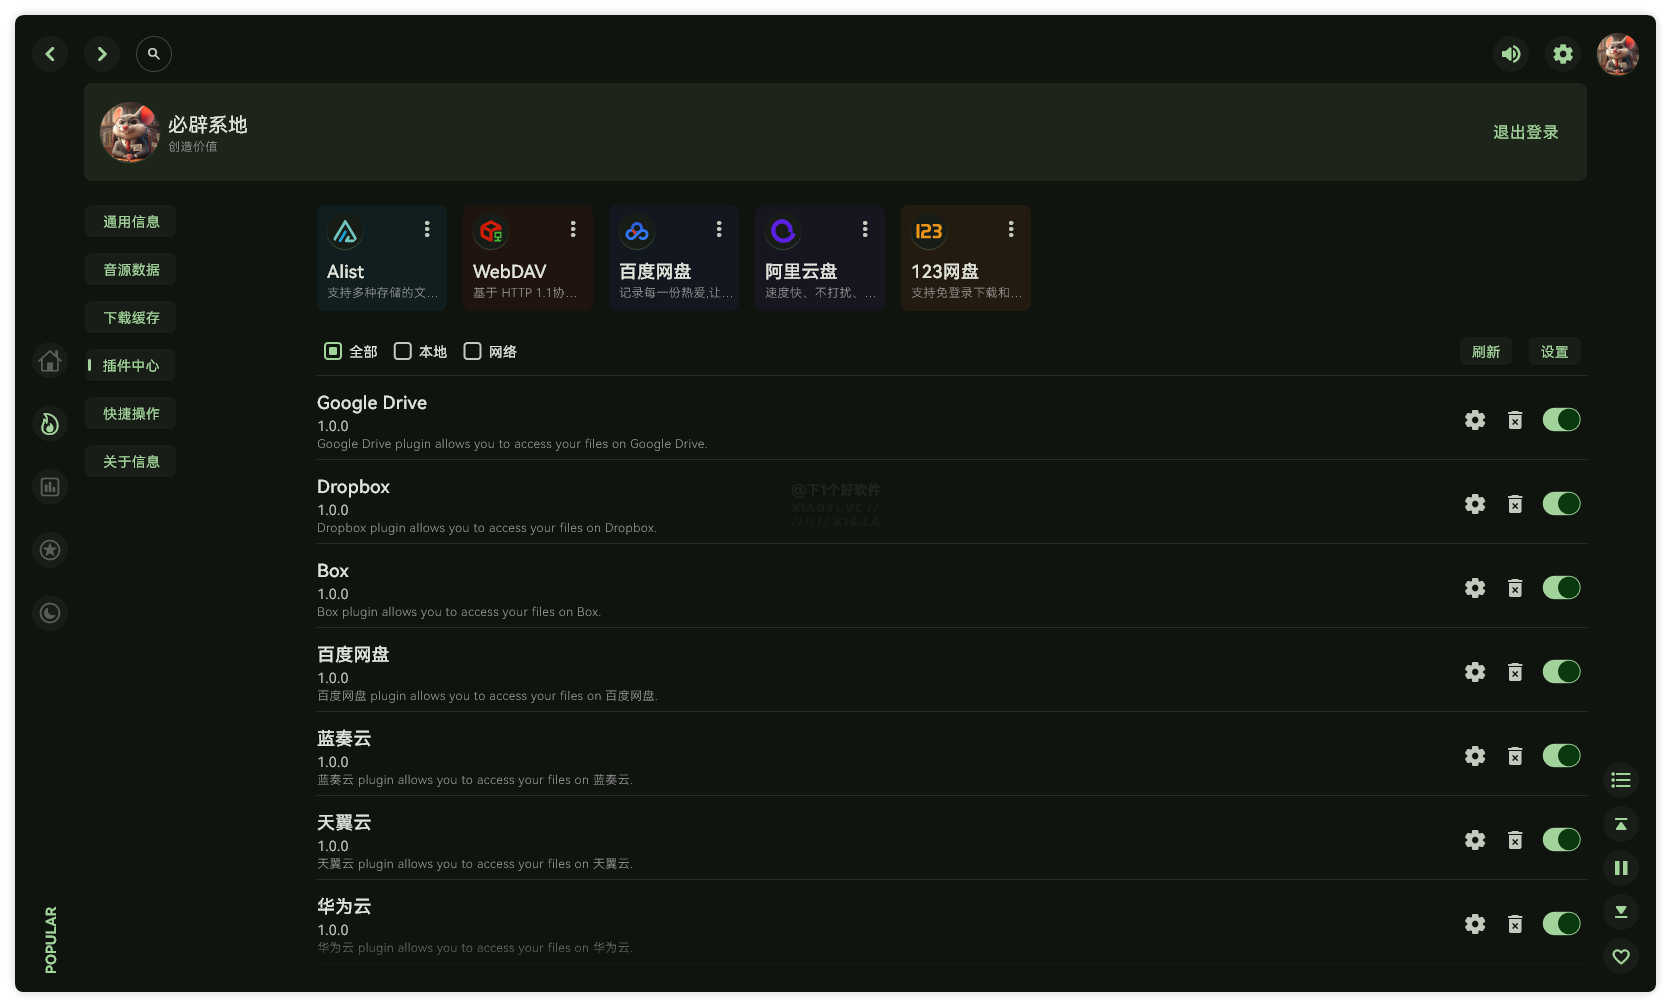Click the 退出登录 link
Image resolution: width=1671 pixels, height=1007 pixels.
click(x=1526, y=132)
